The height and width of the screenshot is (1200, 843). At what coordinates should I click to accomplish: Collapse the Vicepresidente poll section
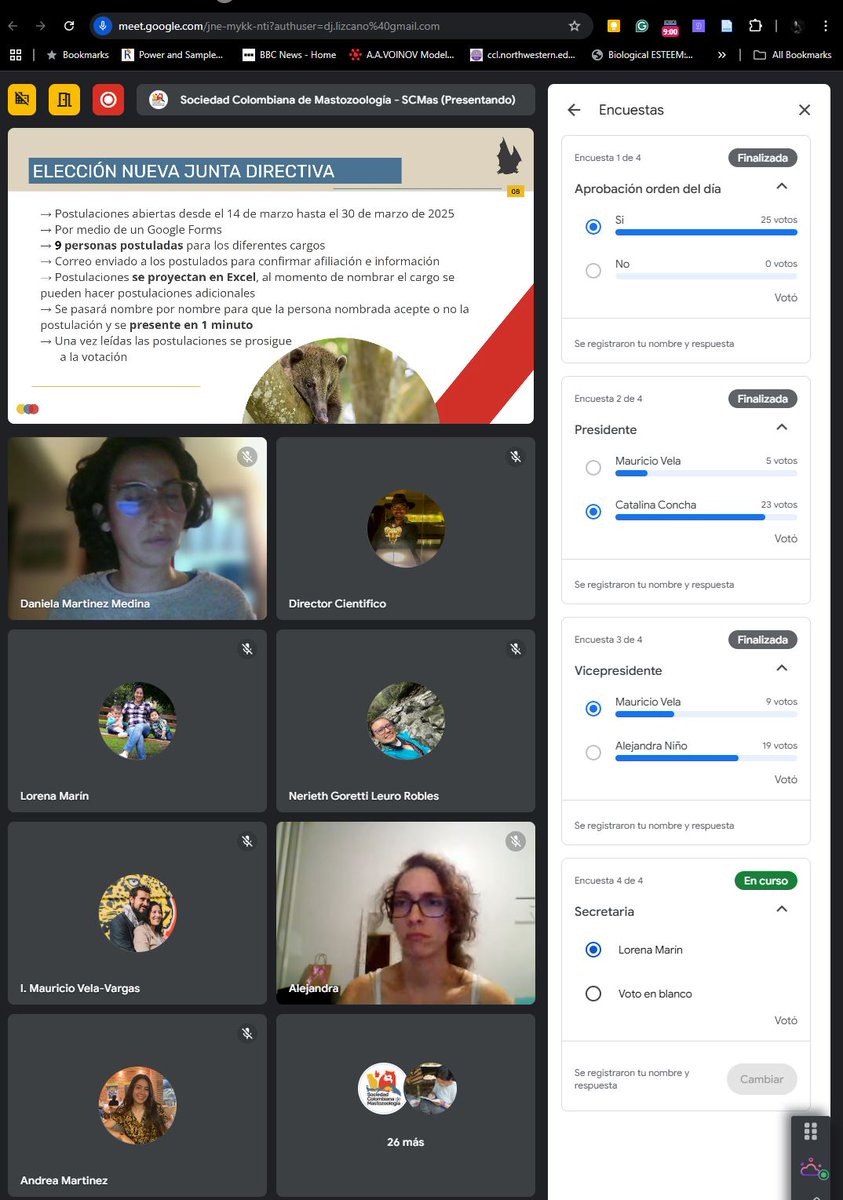782,669
